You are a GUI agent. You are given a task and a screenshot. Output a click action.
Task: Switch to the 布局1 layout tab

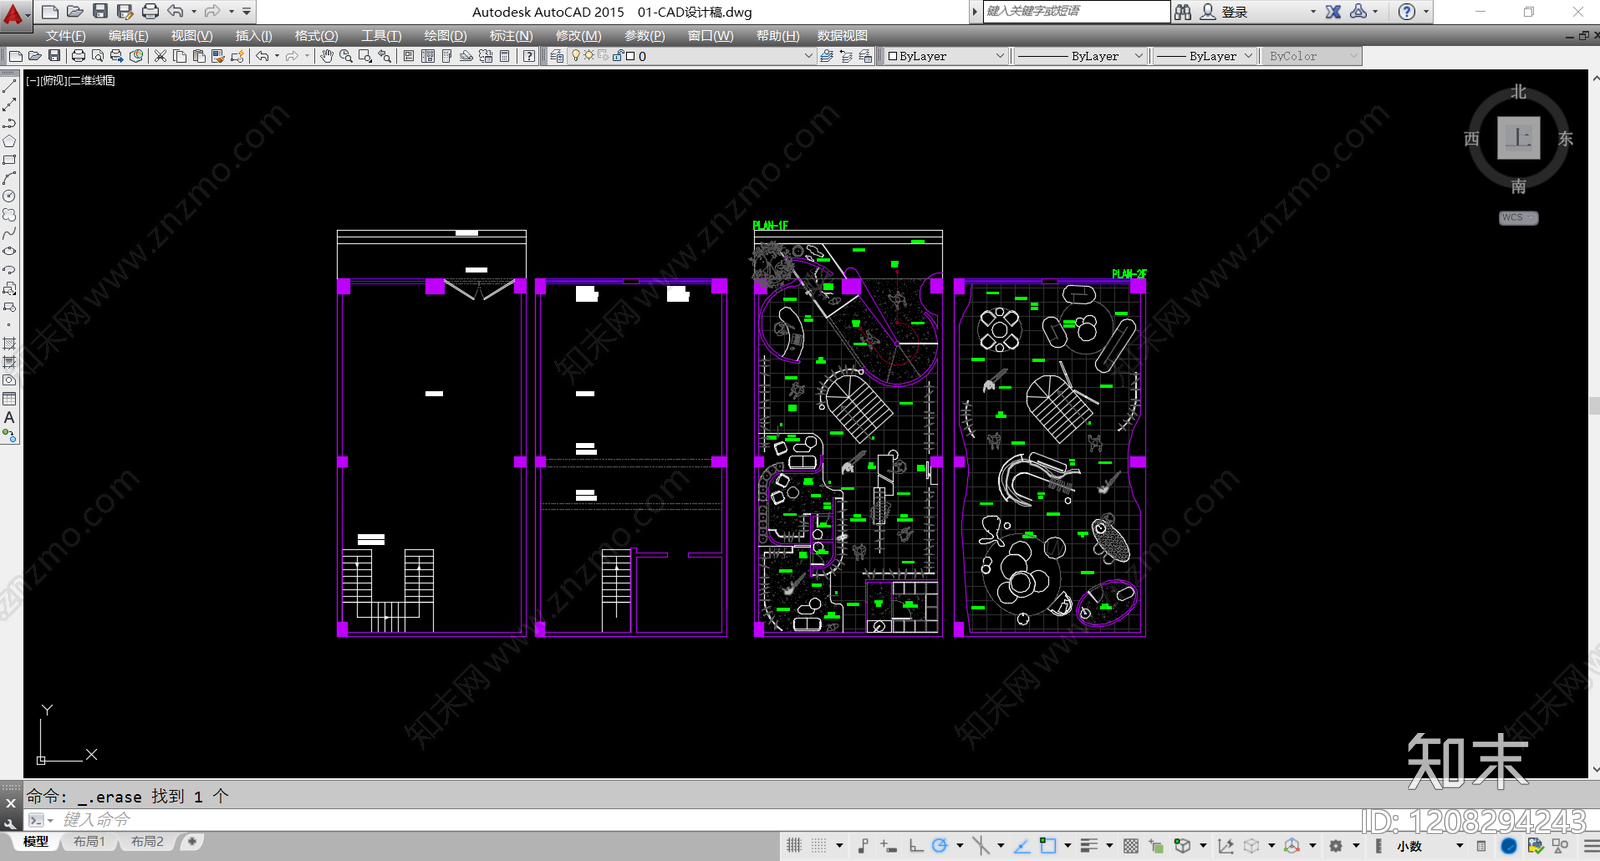pos(89,842)
